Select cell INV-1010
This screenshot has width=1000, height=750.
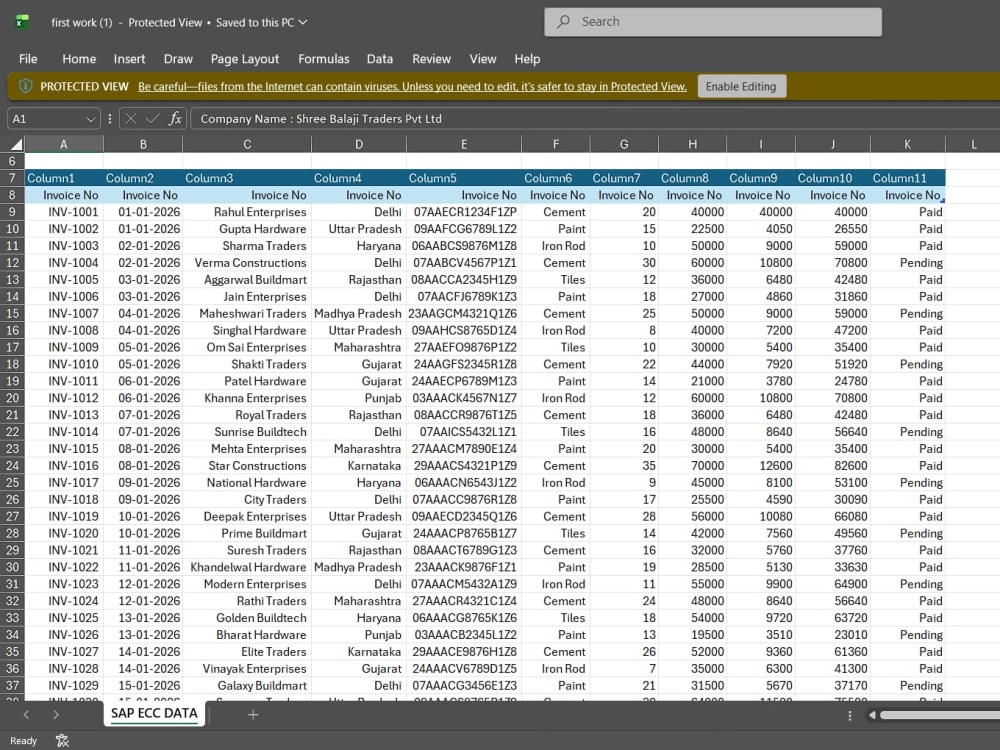coord(64,364)
